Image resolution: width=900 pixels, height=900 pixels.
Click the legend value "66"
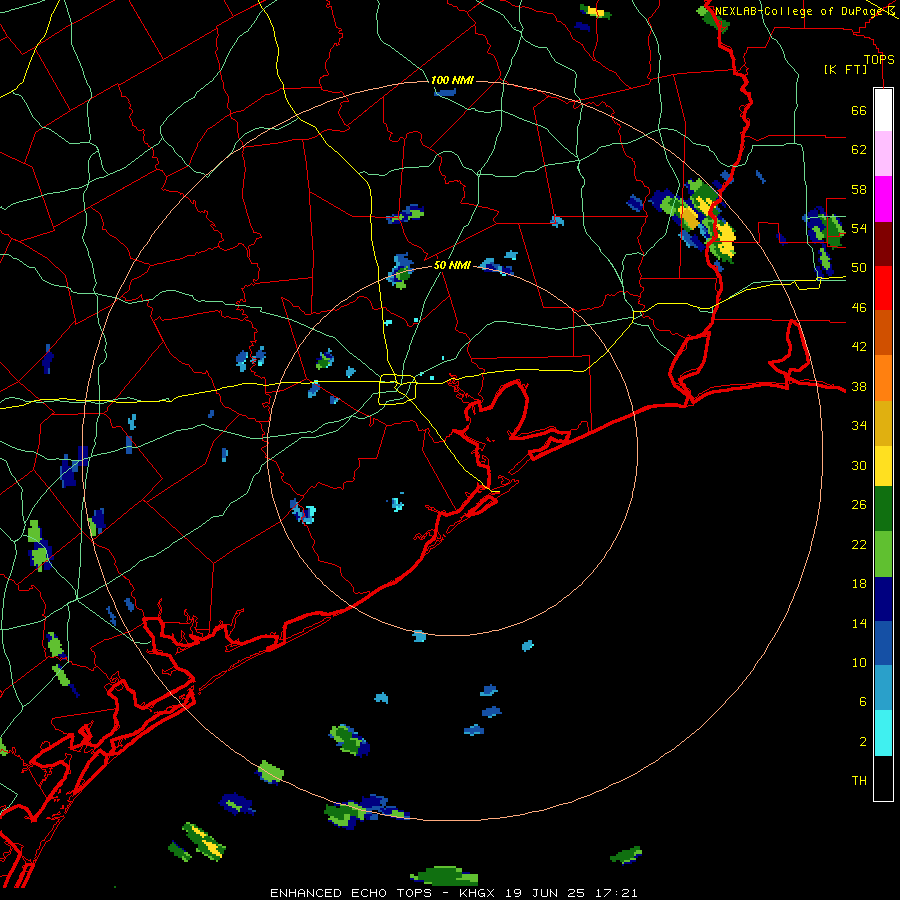click(859, 111)
